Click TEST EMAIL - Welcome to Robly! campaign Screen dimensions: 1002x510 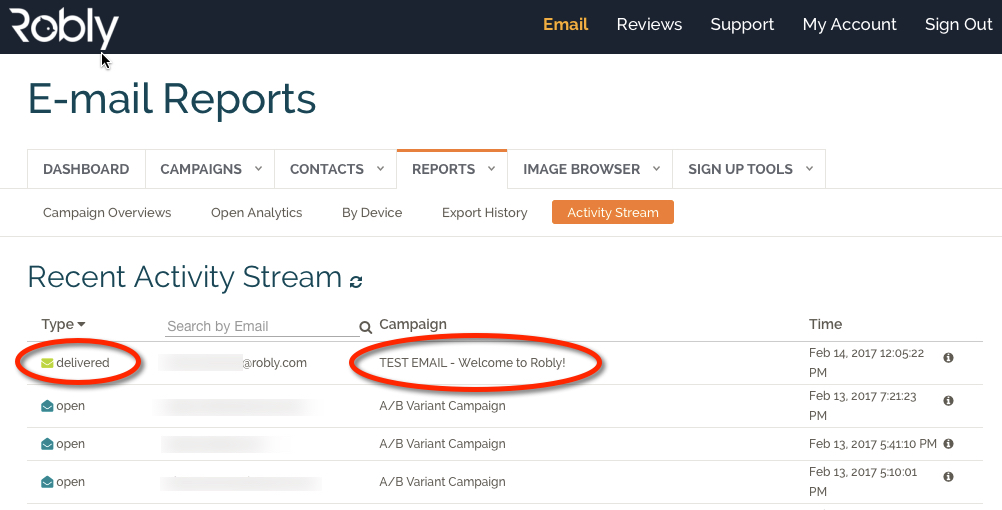pos(472,363)
